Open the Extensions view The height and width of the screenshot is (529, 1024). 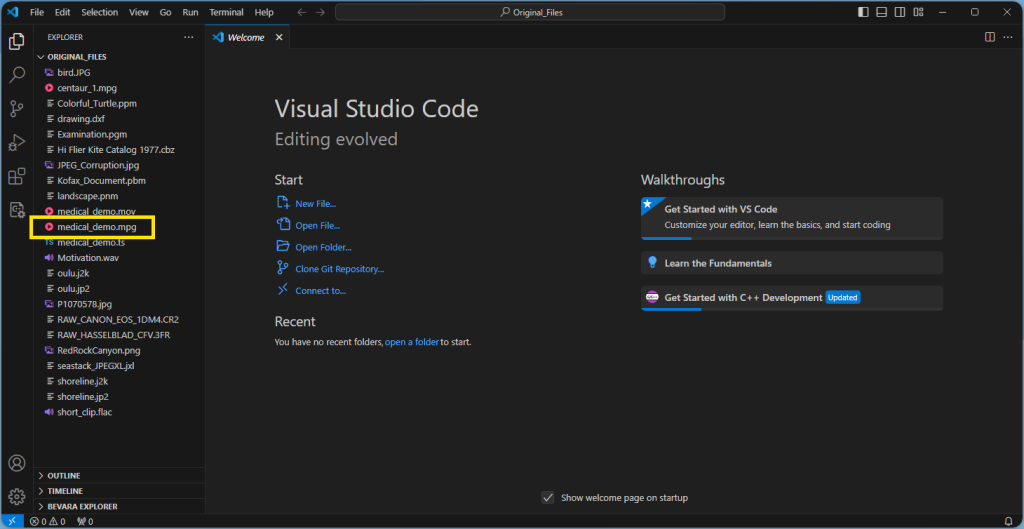click(x=16, y=176)
